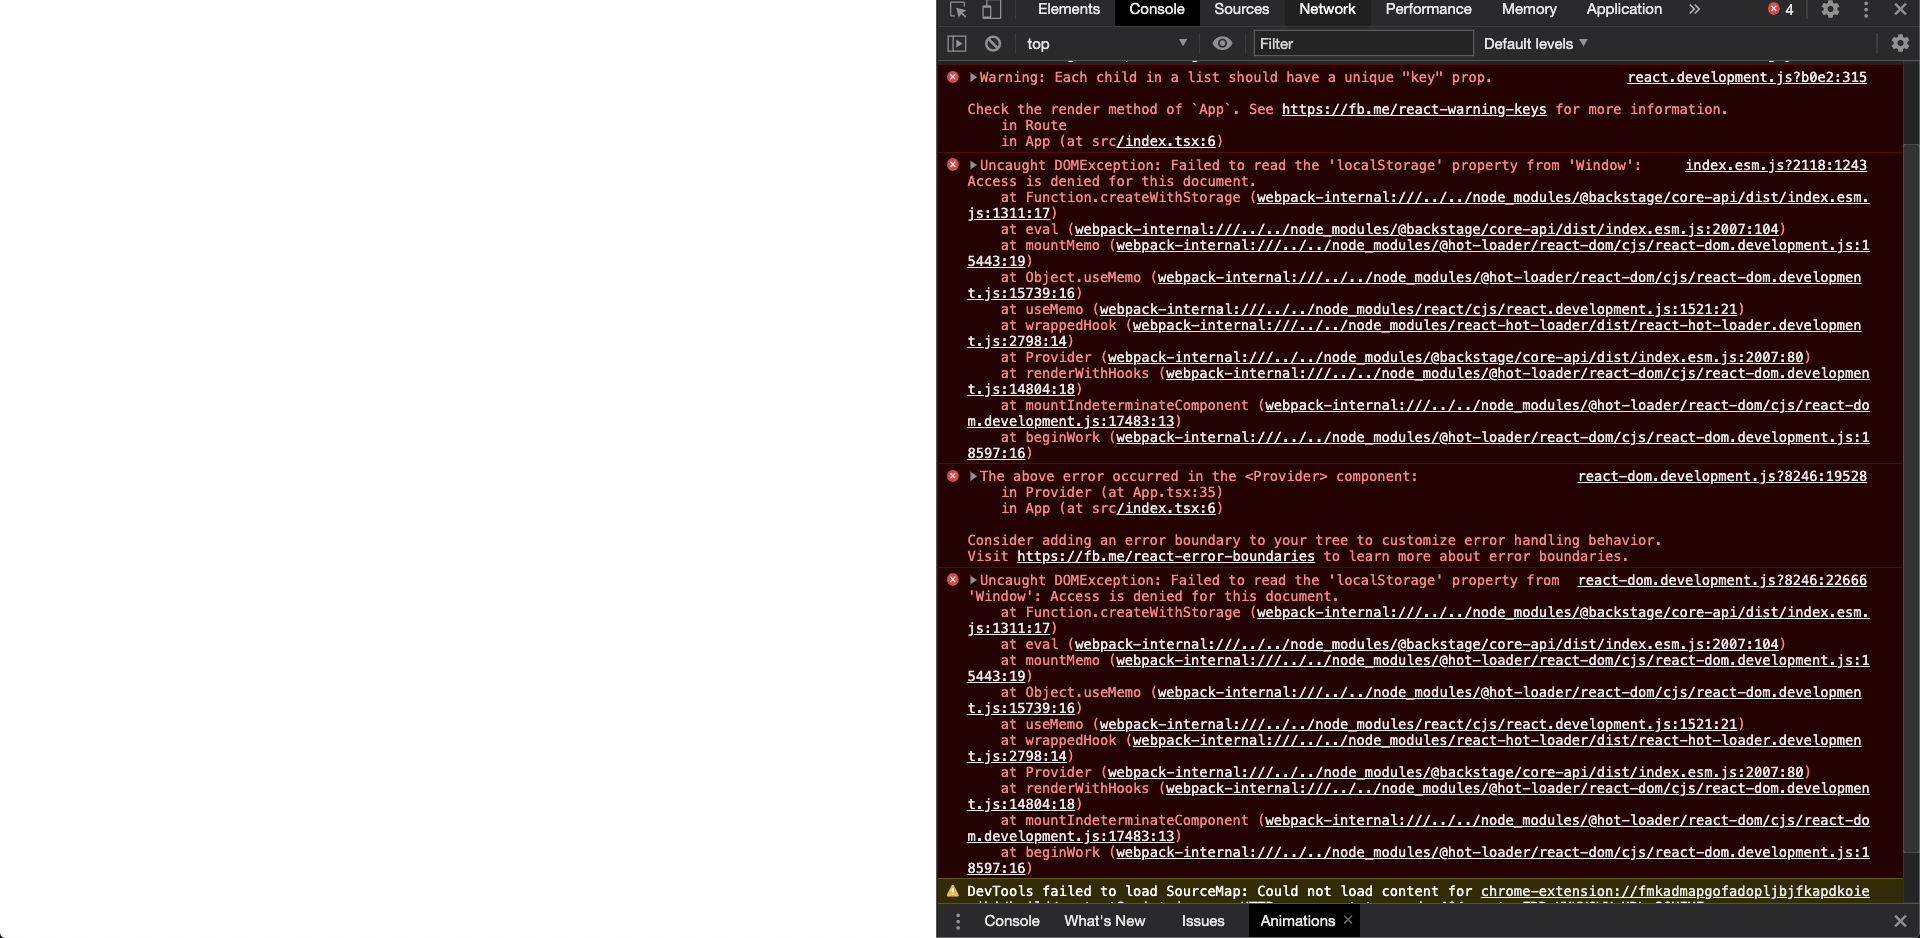
Task: Open the Default levels dropdown
Action: click(x=1535, y=43)
